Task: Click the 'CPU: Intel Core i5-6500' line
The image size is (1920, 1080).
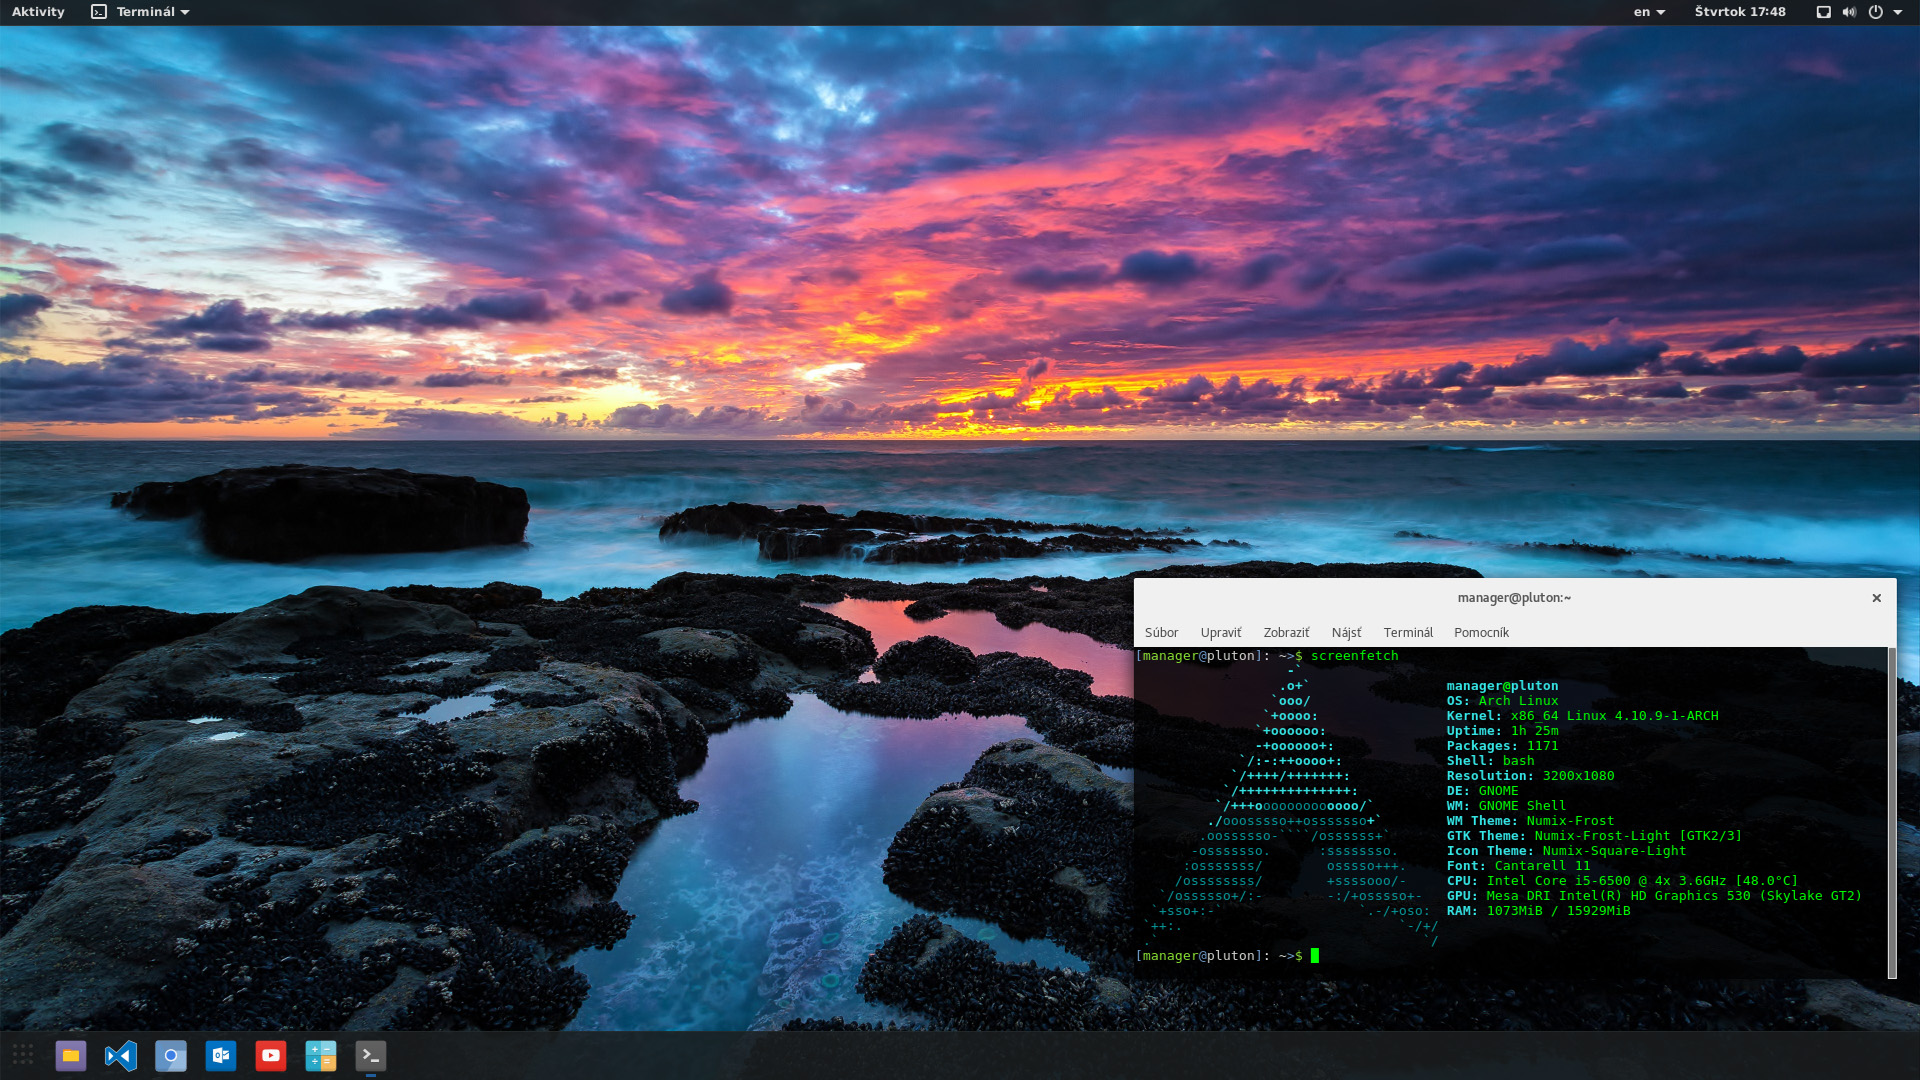Action: tap(1622, 881)
